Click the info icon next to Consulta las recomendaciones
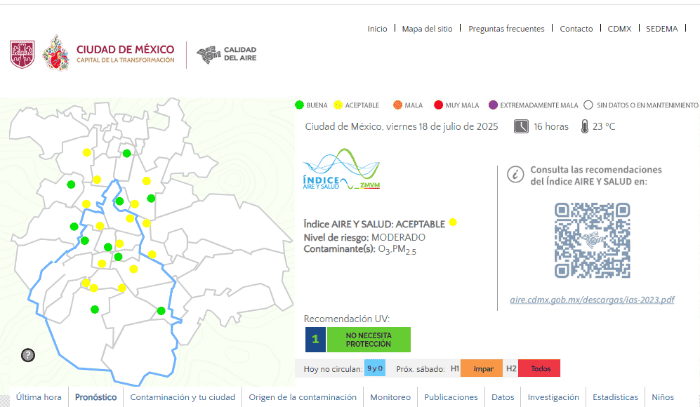This screenshot has width=700, height=407. tap(515, 174)
